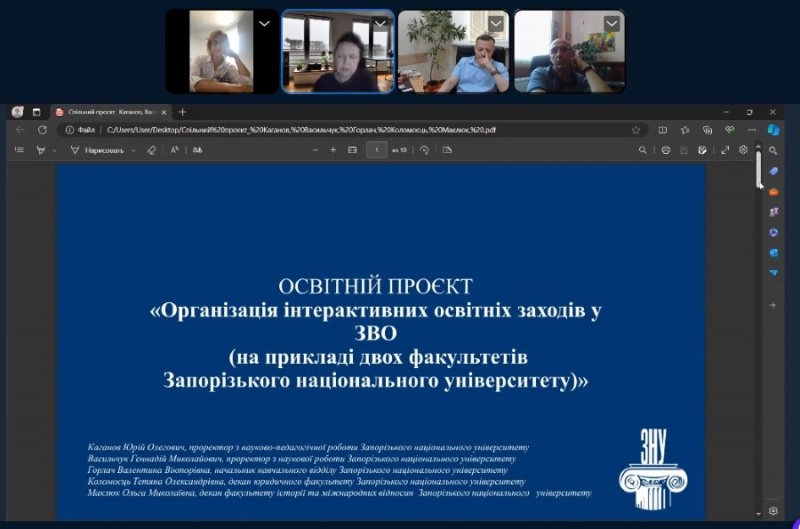Open find in PDF search icon
Image resolution: width=800 pixels, height=529 pixels.
pyautogui.click(x=643, y=150)
